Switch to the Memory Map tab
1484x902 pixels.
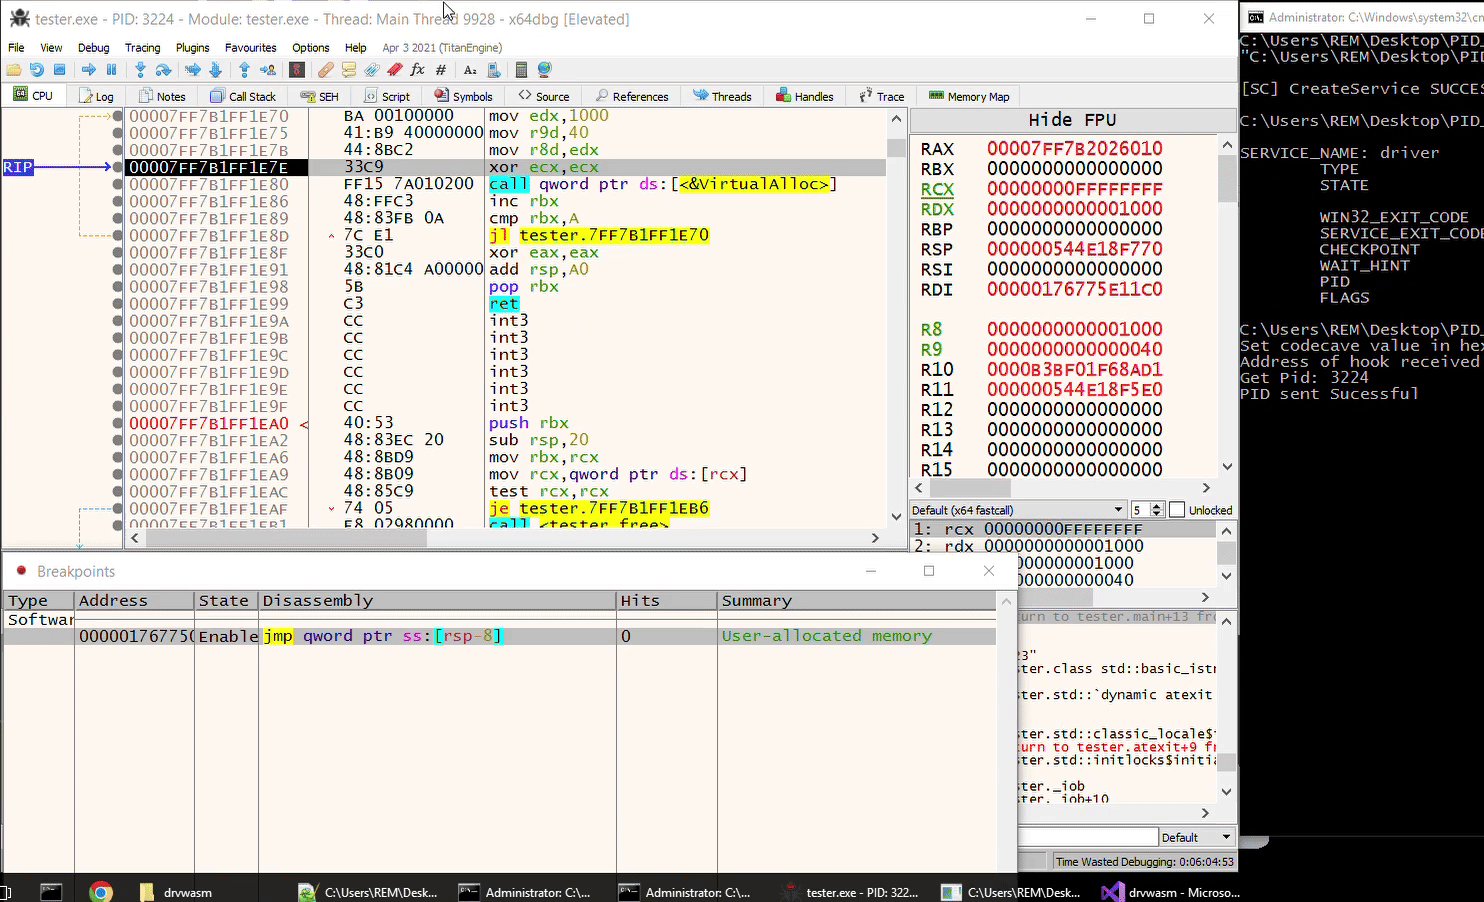968,97
